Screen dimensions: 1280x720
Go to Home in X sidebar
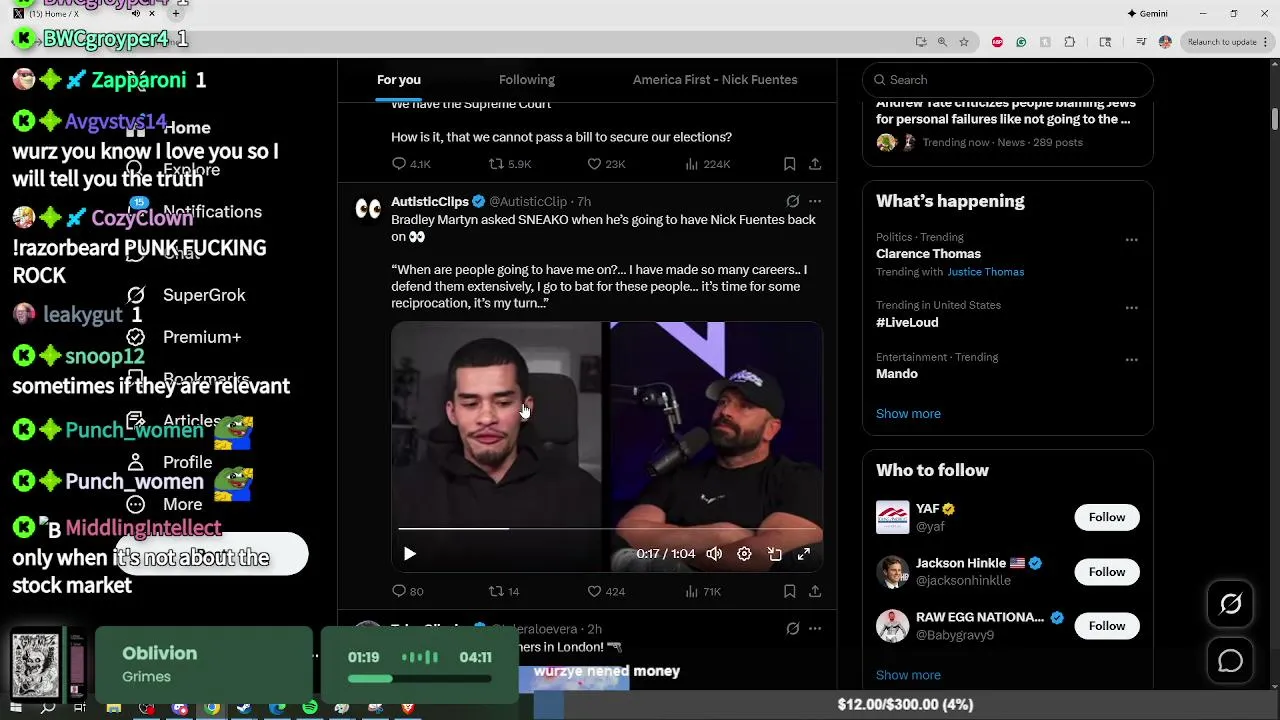click(x=167, y=128)
